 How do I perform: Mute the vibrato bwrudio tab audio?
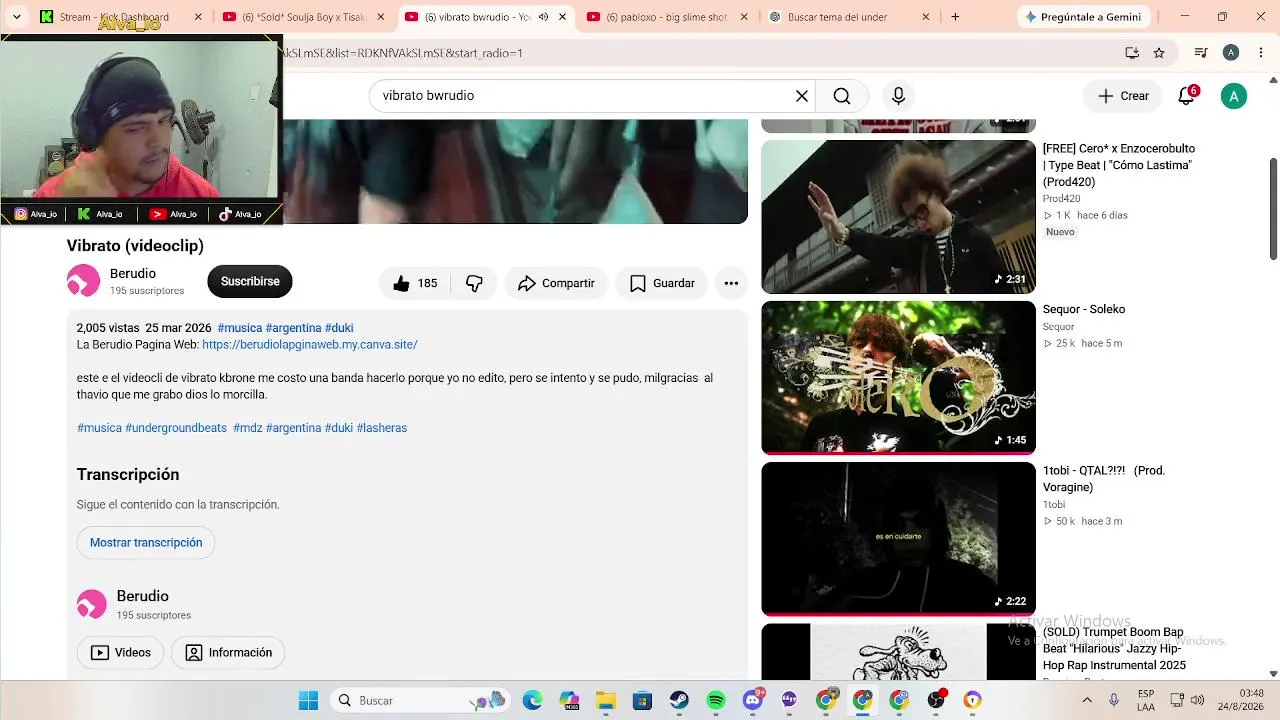pos(543,17)
